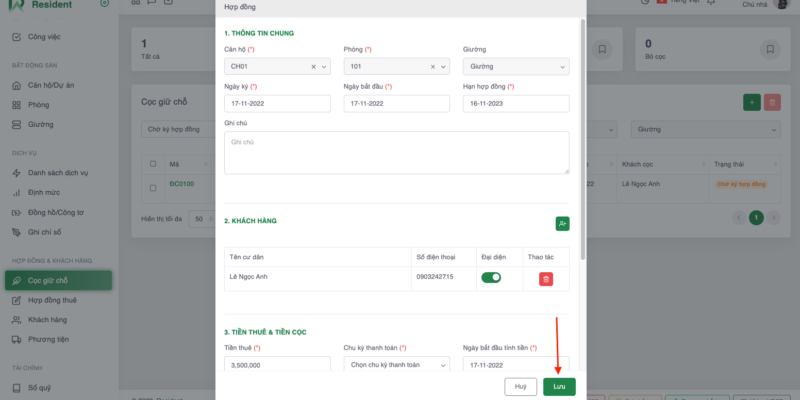Screen dimensions: 800x400
Task: Click the red delete button beside the plus button
Action: tap(772, 102)
